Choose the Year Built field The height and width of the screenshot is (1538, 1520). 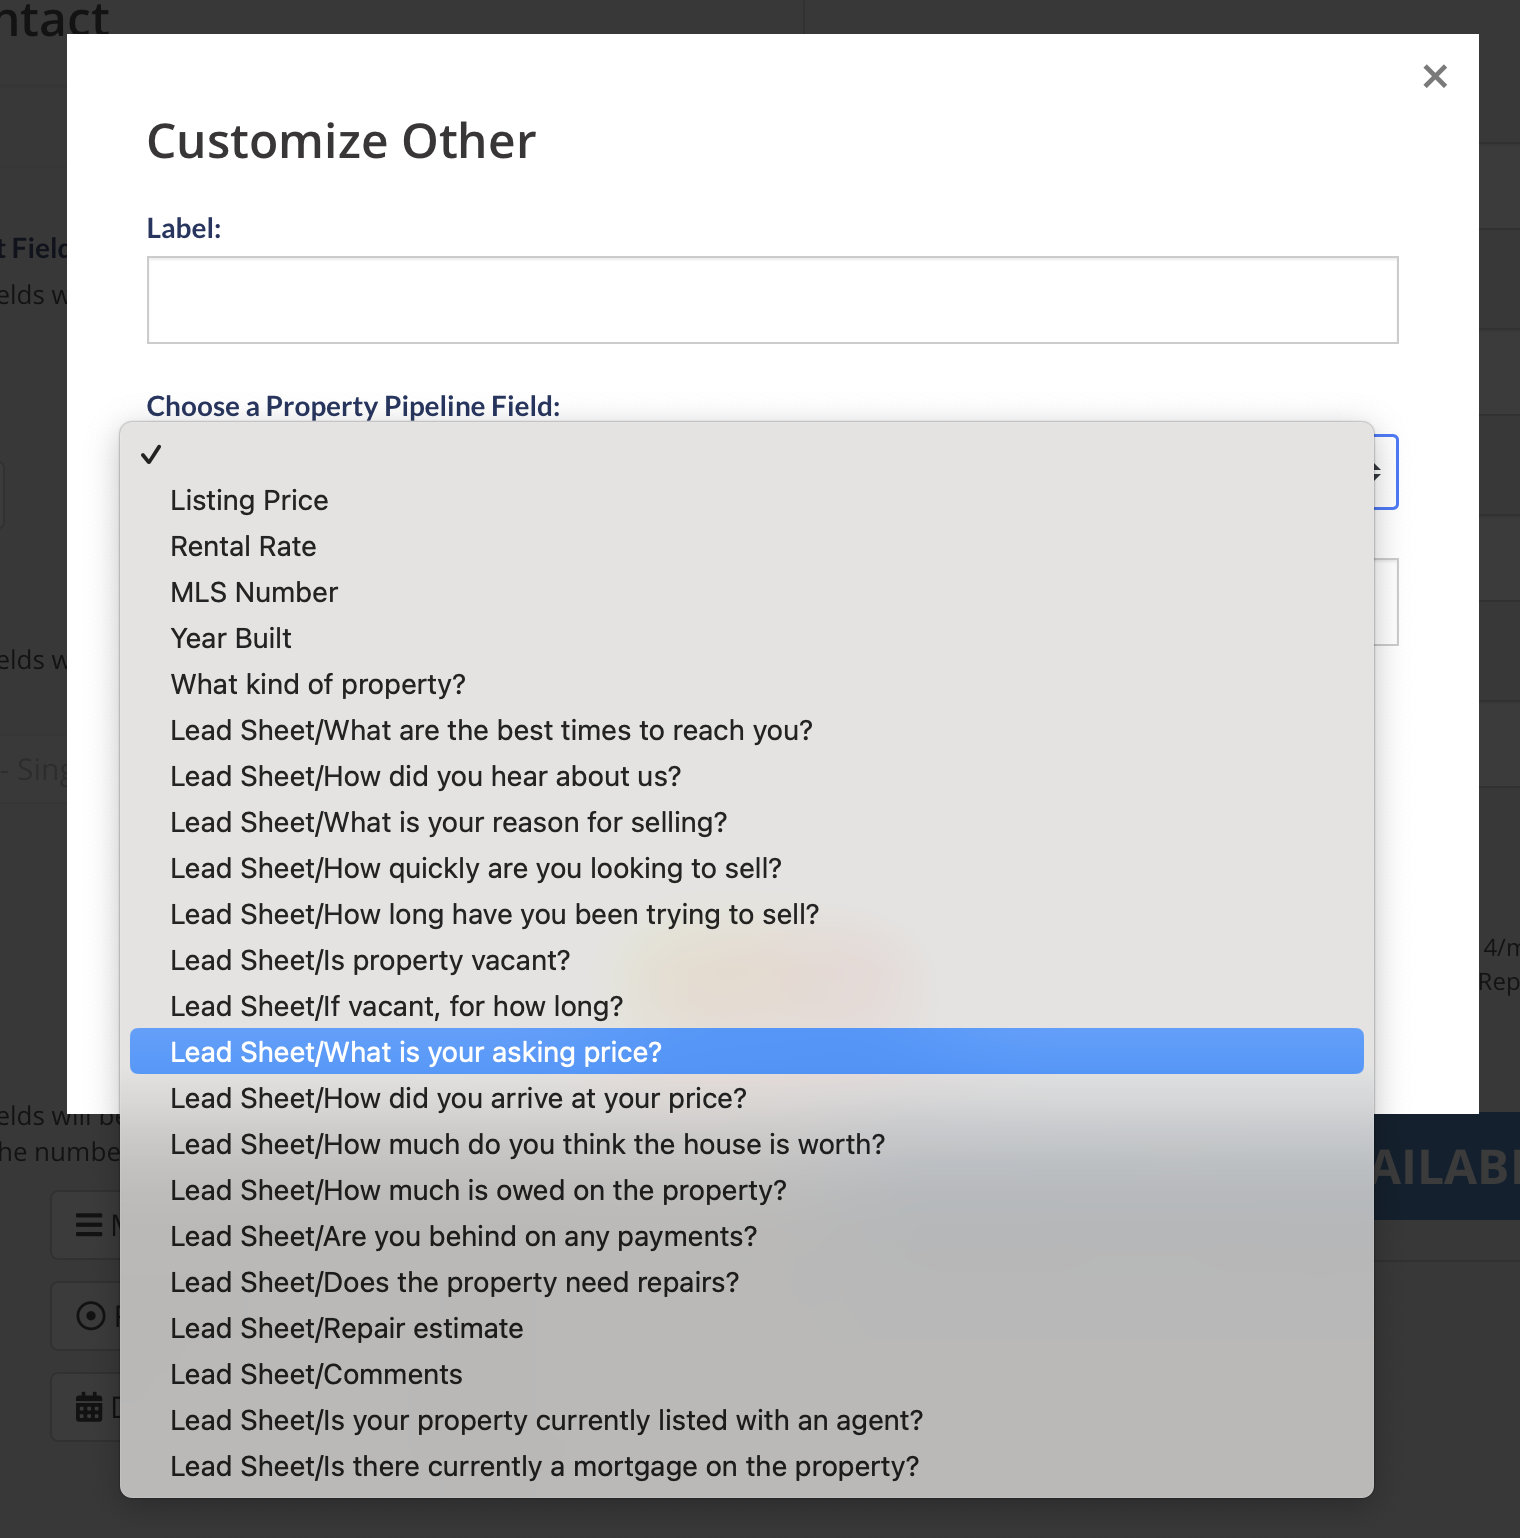231,638
